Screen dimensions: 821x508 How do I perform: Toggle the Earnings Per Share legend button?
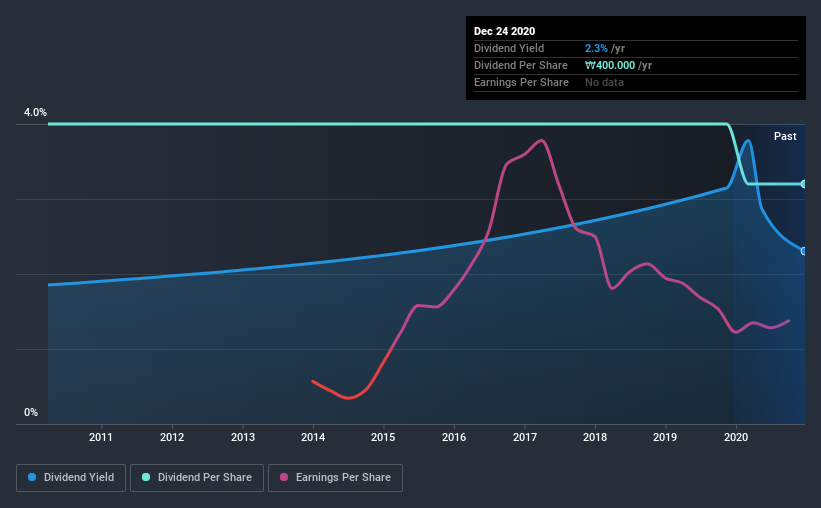click(x=335, y=478)
